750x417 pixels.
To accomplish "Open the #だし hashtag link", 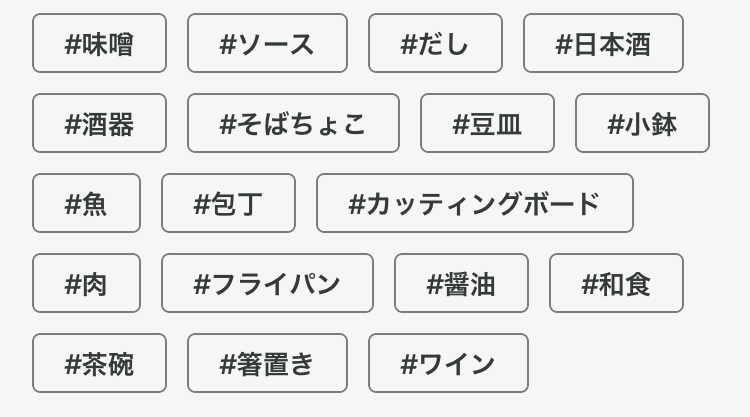I will [x=435, y=44].
